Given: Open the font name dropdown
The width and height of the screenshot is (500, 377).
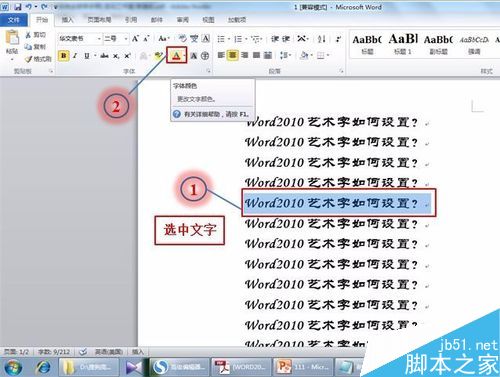Looking at the screenshot, I should tap(99, 39).
